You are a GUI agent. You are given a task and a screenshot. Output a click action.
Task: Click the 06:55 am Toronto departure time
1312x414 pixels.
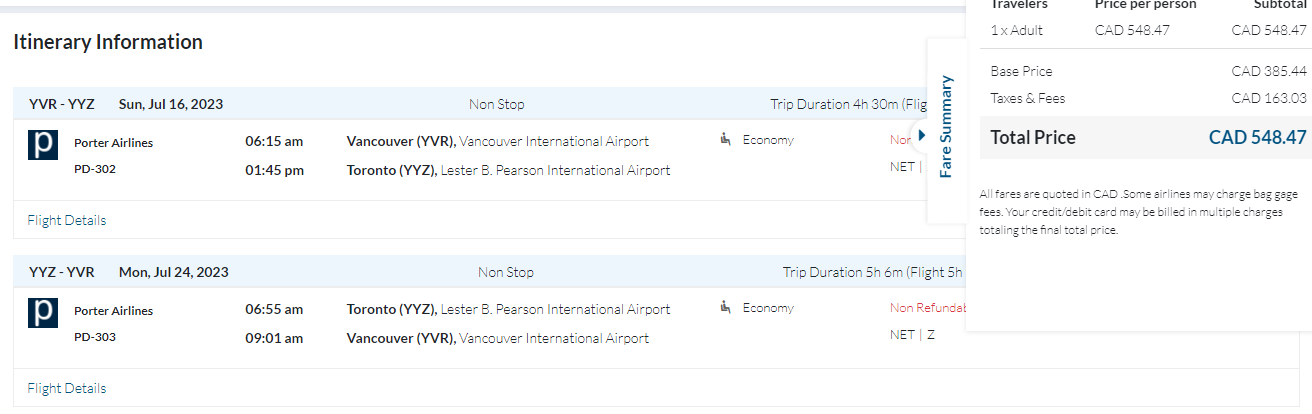pos(274,310)
